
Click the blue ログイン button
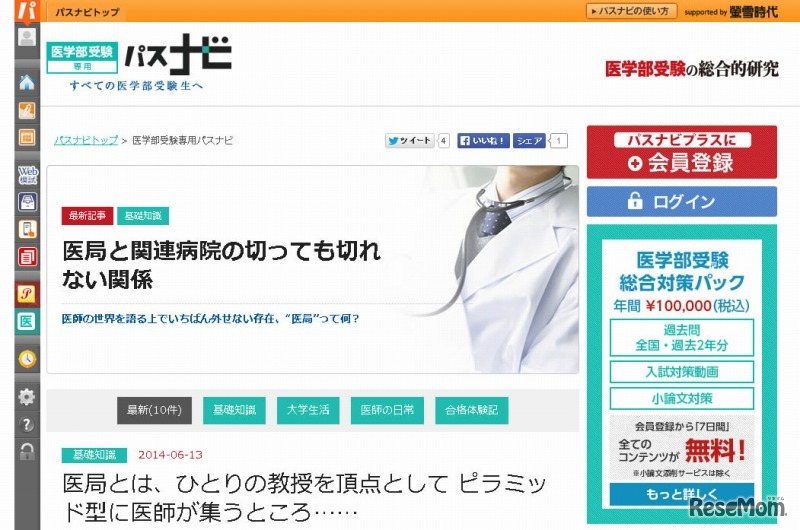point(682,201)
